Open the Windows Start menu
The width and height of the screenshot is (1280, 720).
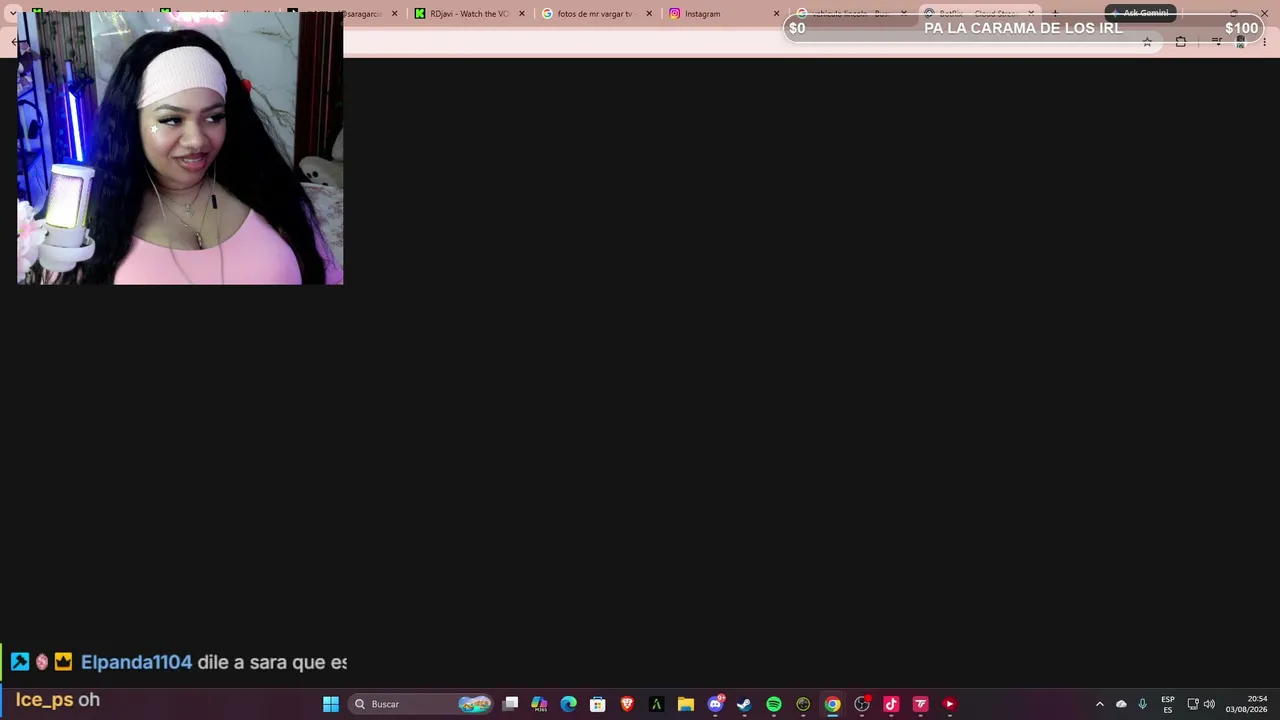(x=331, y=704)
